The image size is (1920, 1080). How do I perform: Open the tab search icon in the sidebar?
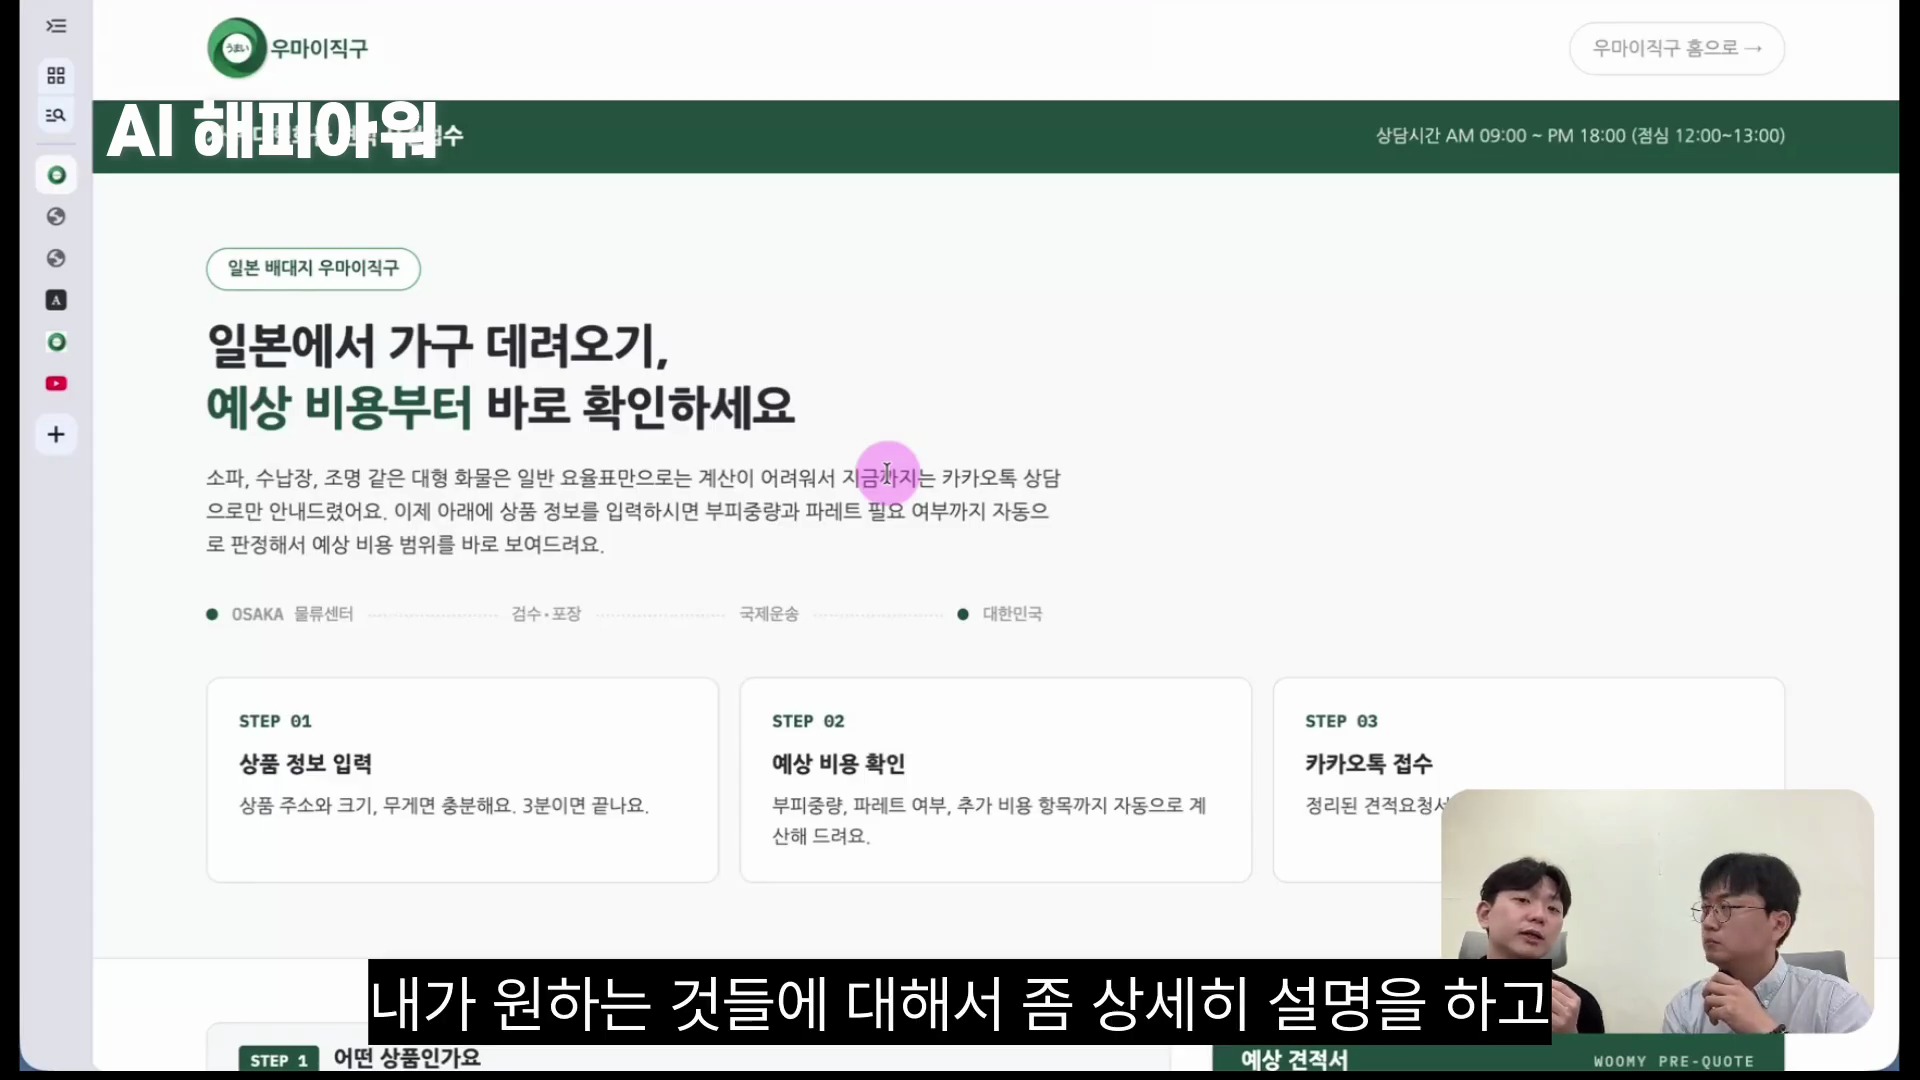(x=56, y=115)
